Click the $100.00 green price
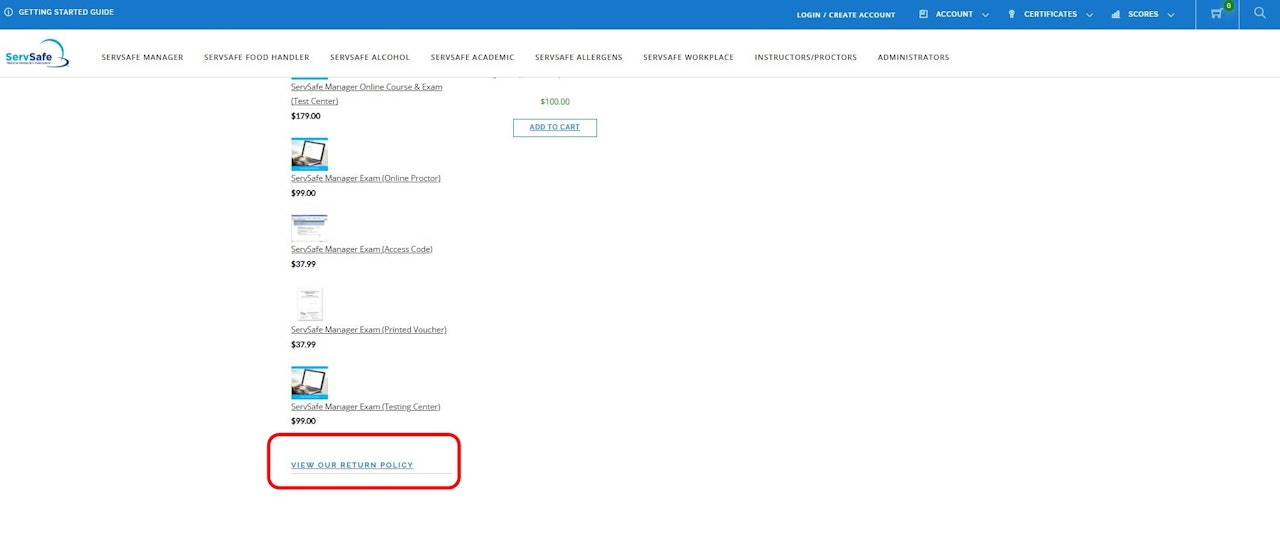Viewport: 1280px width, 559px height. (x=555, y=102)
